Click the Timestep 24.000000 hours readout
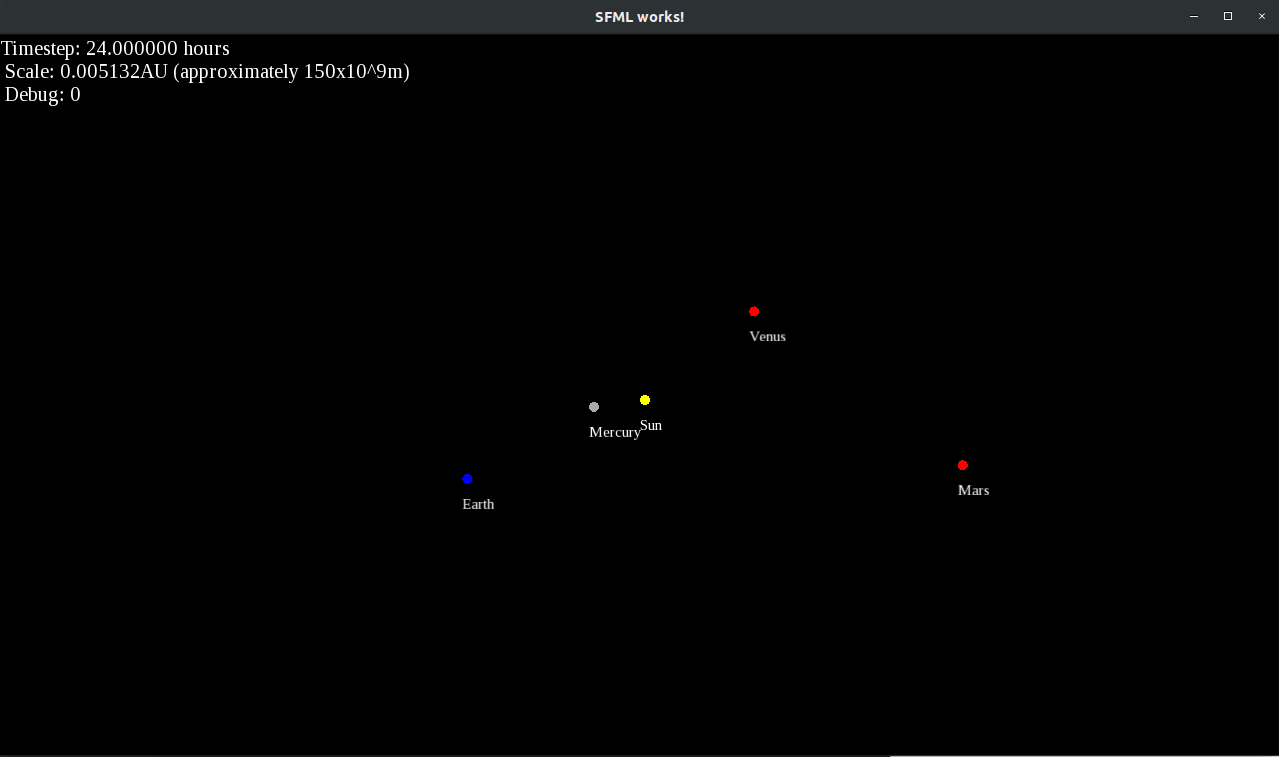 [x=115, y=48]
